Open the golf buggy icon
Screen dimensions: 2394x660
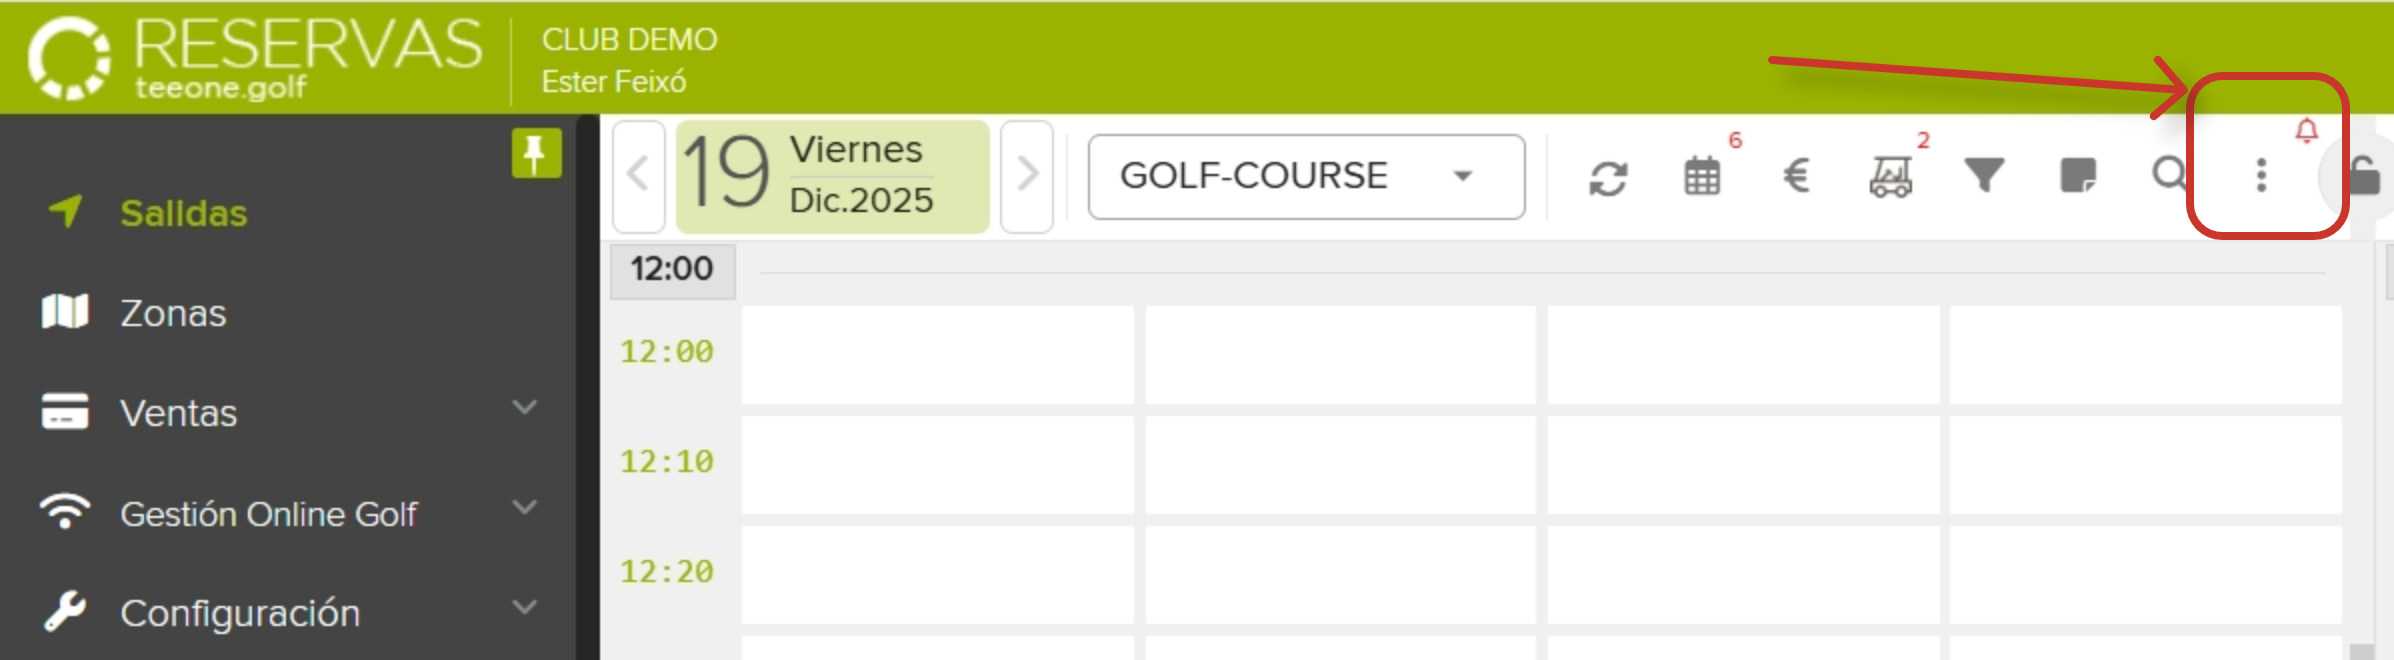[1890, 177]
